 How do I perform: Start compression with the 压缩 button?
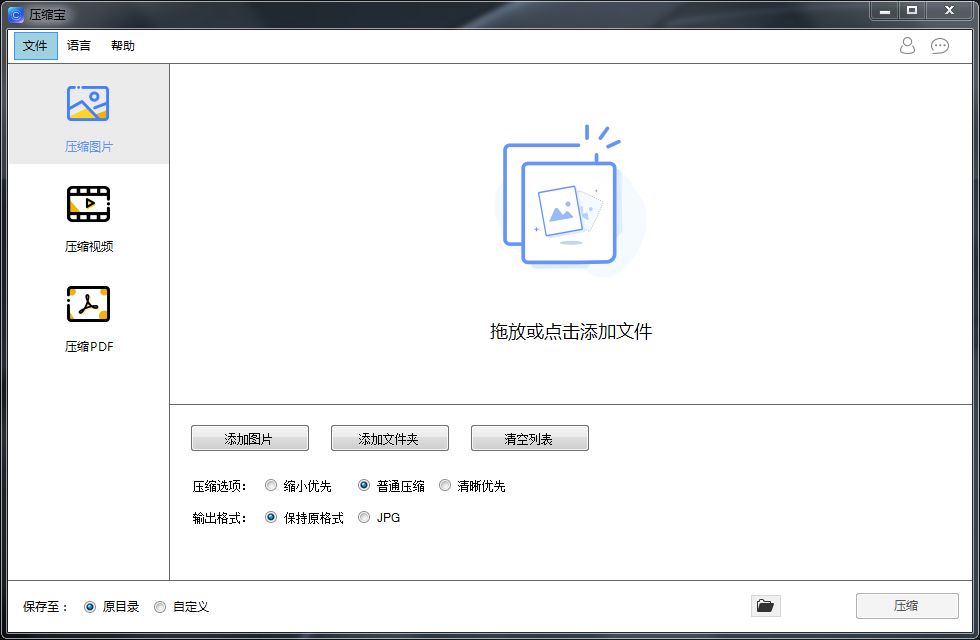908,605
